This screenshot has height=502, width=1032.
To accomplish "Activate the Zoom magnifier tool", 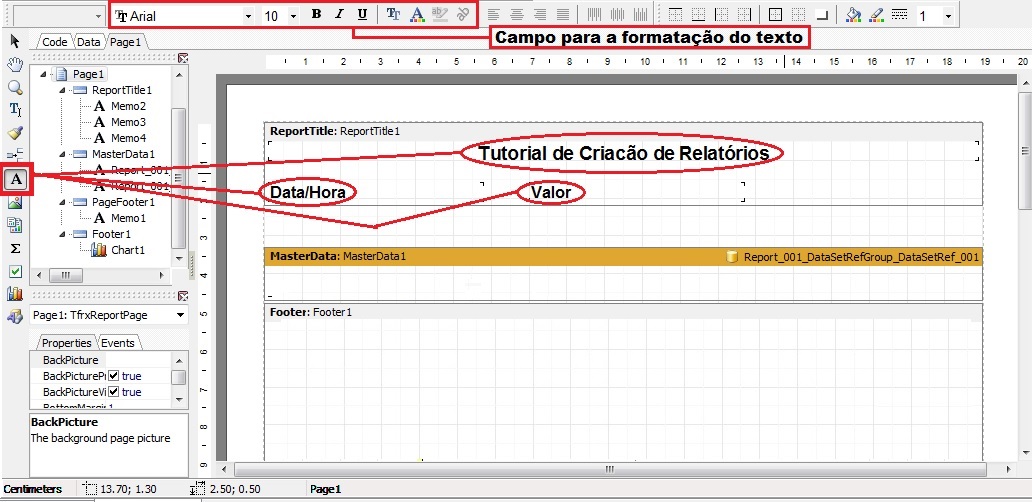I will click(15, 88).
